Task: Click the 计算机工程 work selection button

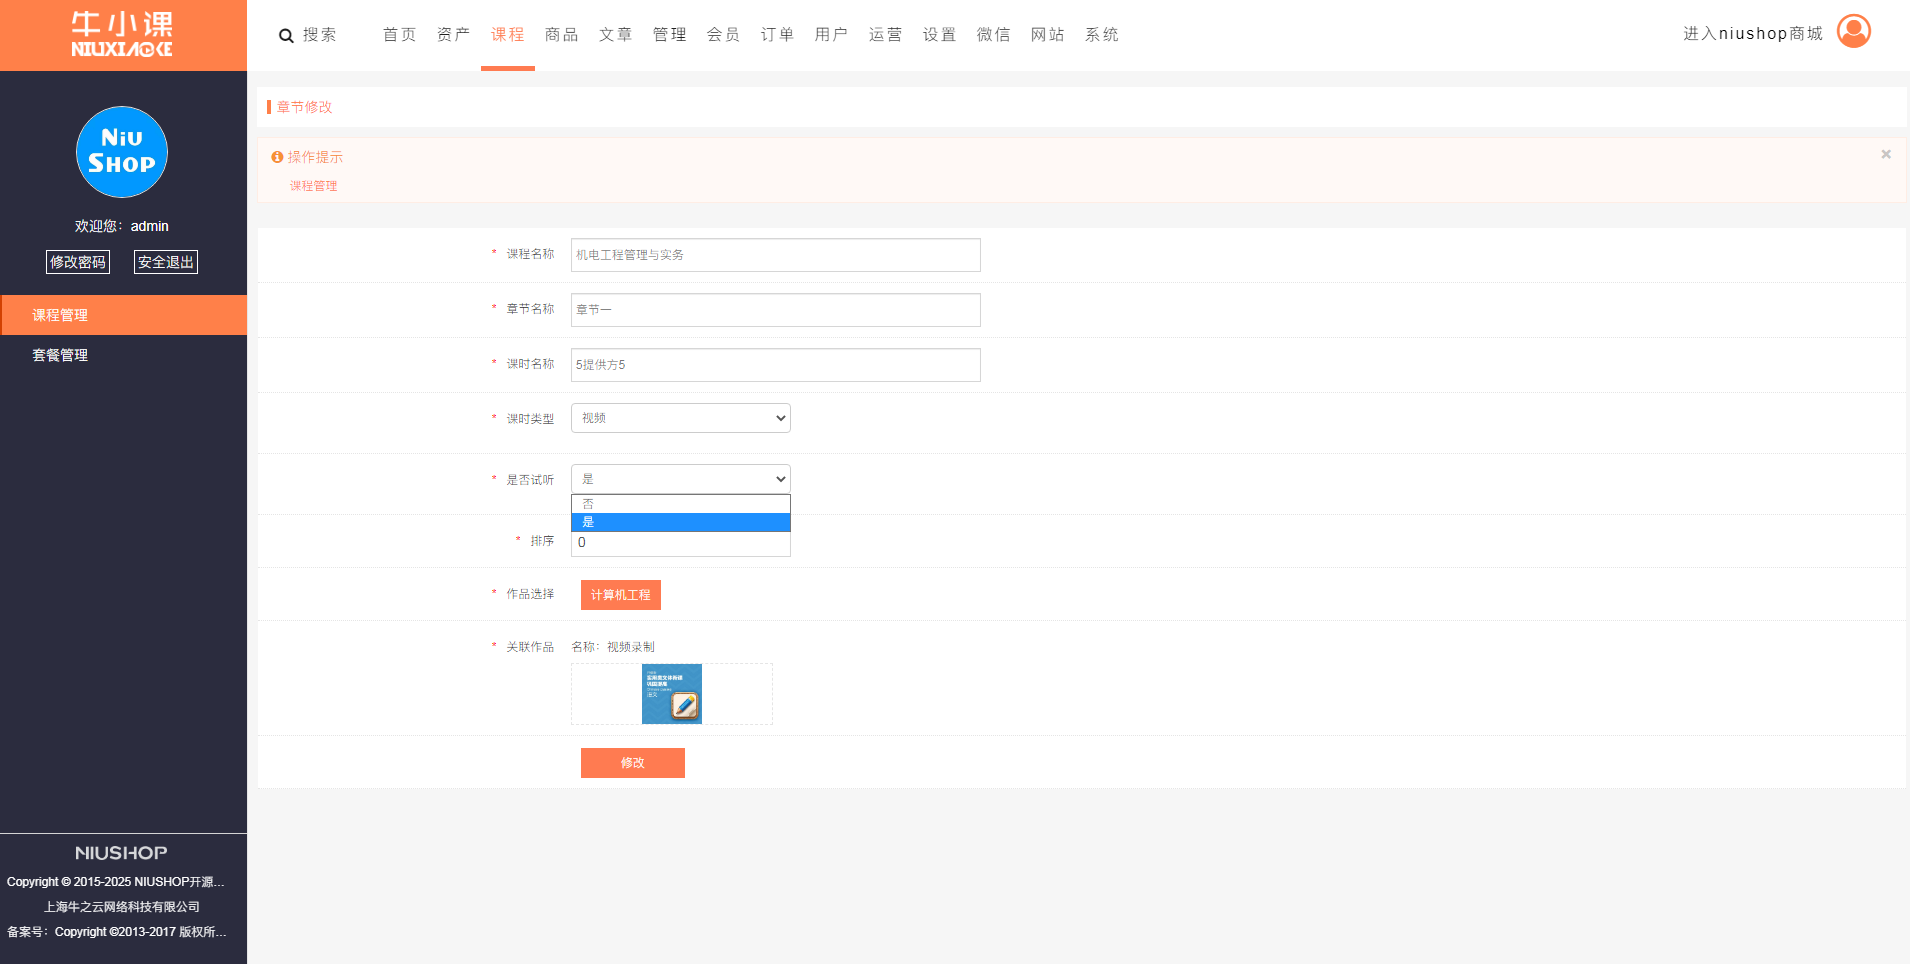Action: pyautogui.click(x=620, y=595)
